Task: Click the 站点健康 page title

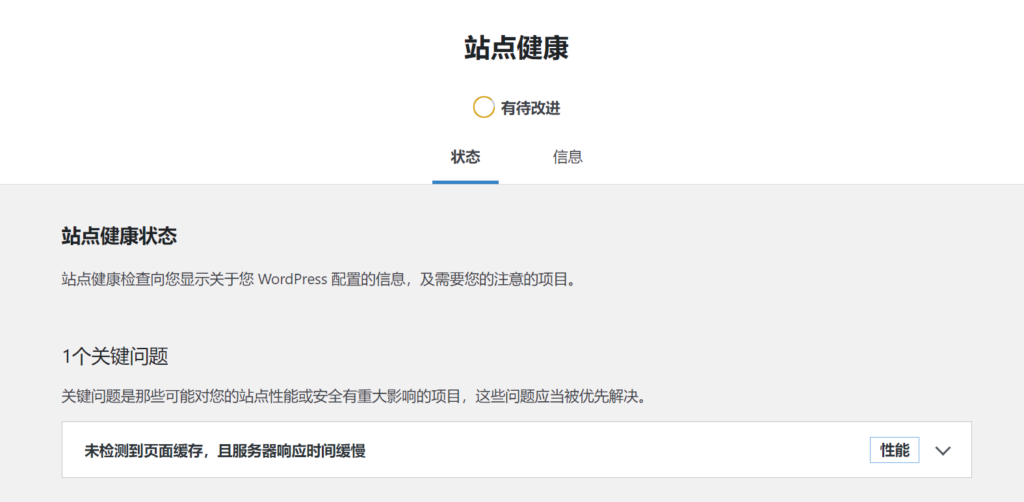Action: click(517, 49)
